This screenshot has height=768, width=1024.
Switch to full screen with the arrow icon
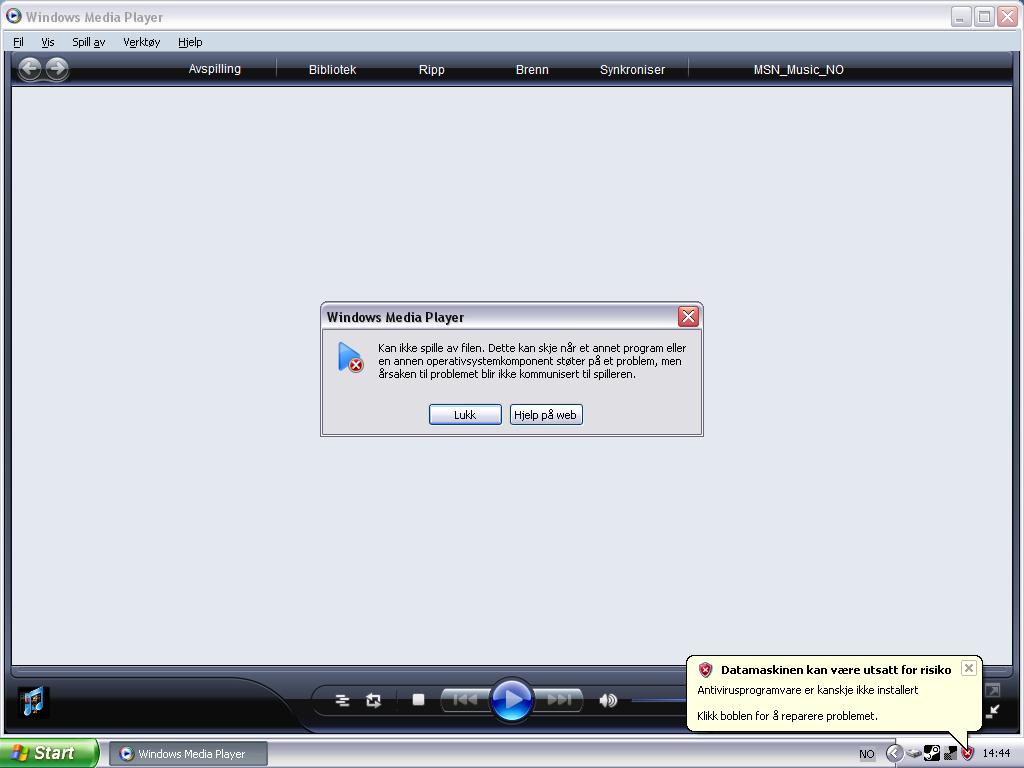click(x=993, y=690)
